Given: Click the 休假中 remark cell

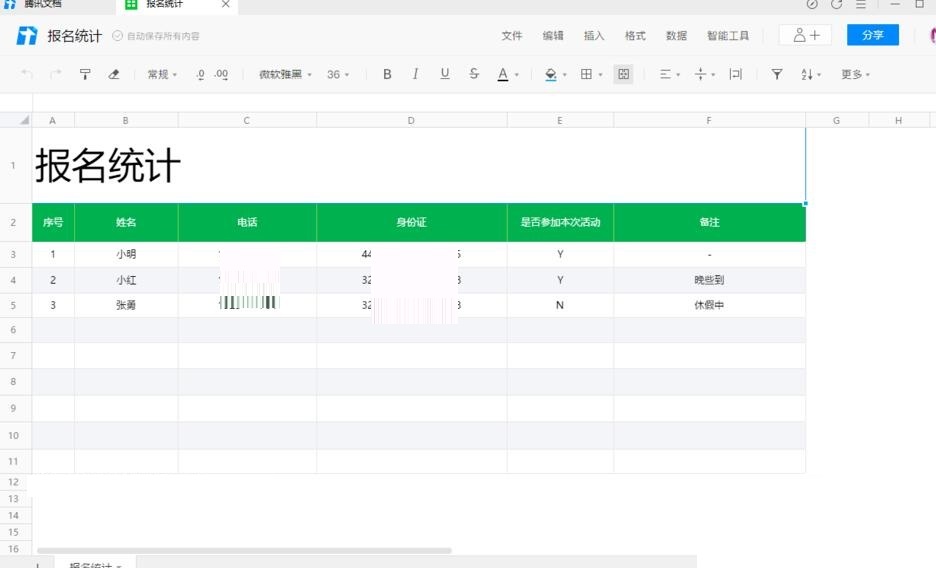Looking at the screenshot, I should pos(709,305).
